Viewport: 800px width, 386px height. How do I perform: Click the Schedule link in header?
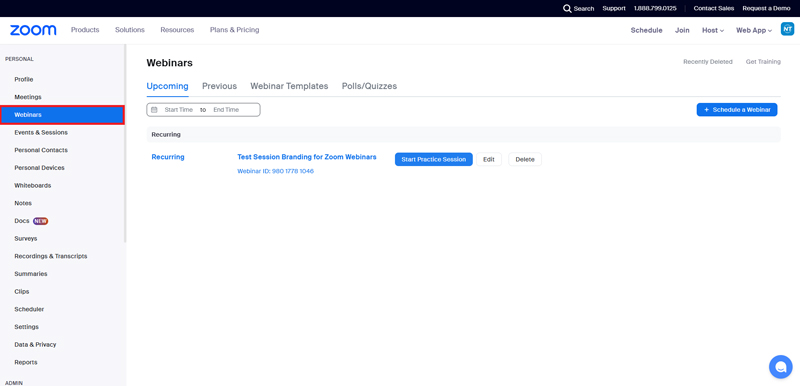(646, 31)
